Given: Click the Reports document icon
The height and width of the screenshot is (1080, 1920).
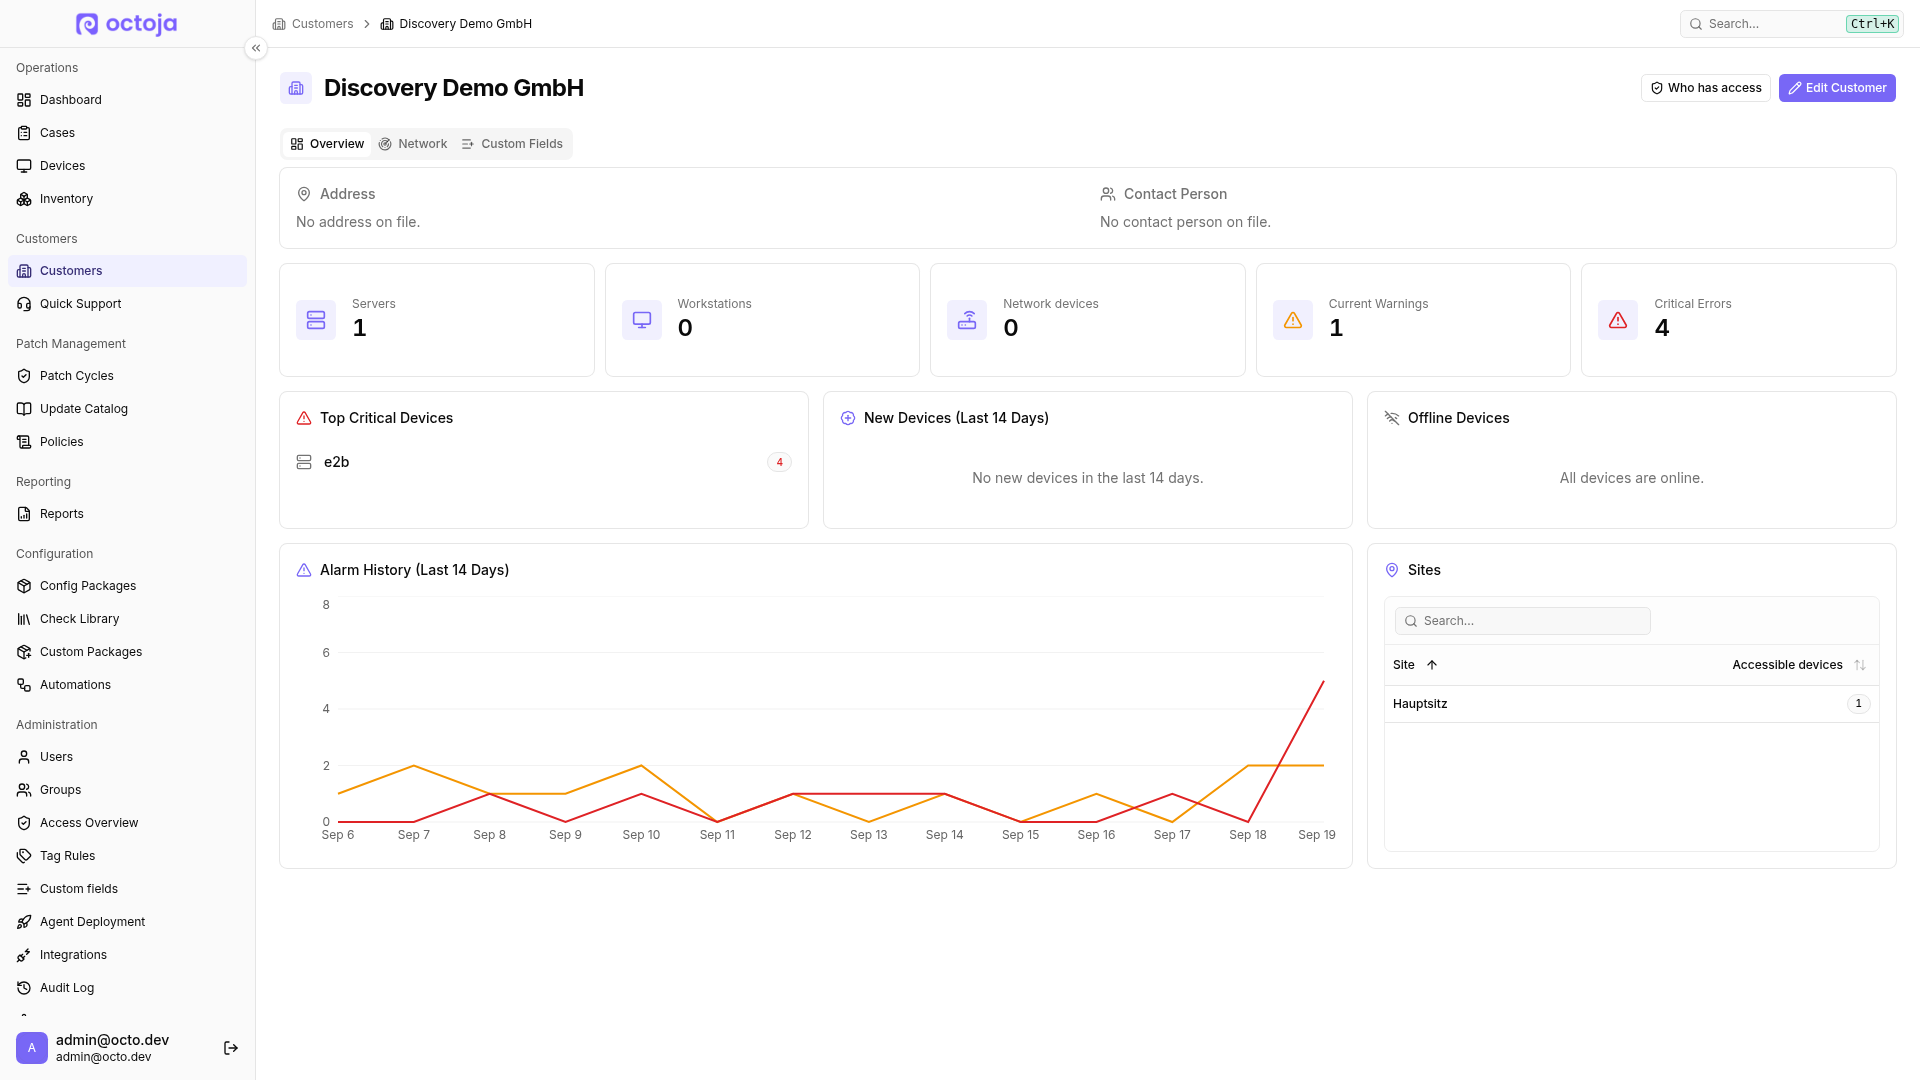Looking at the screenshot, I should 24,514.
